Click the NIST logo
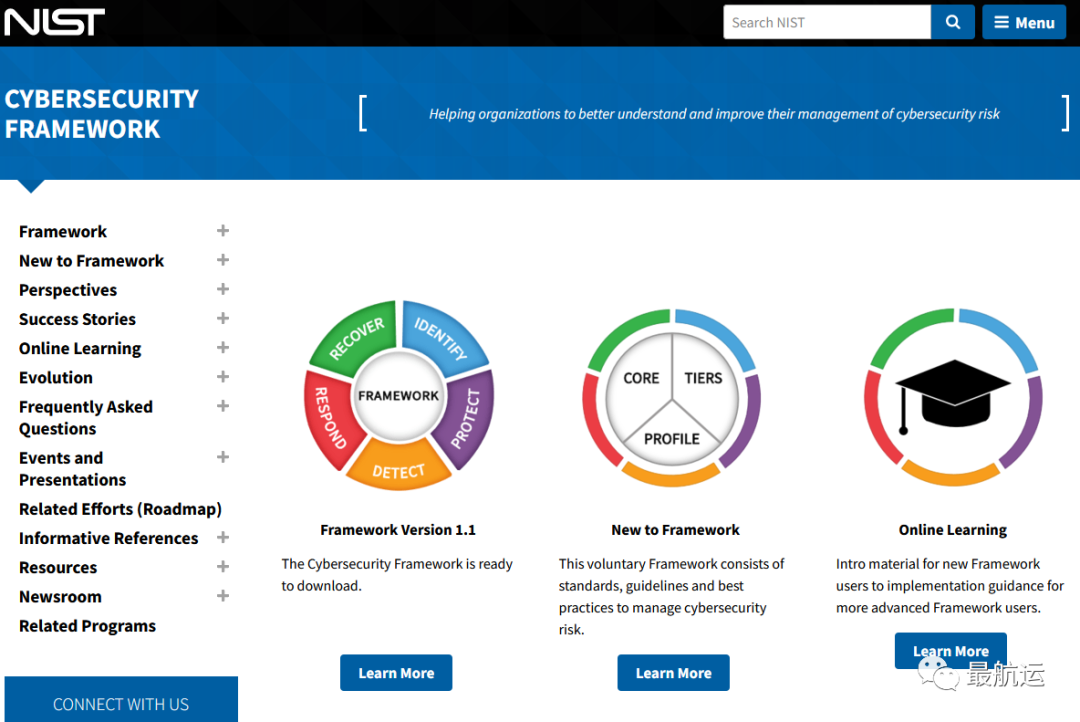The width and height of the screenshot is (1080, 722). click(x=54, y=22)
